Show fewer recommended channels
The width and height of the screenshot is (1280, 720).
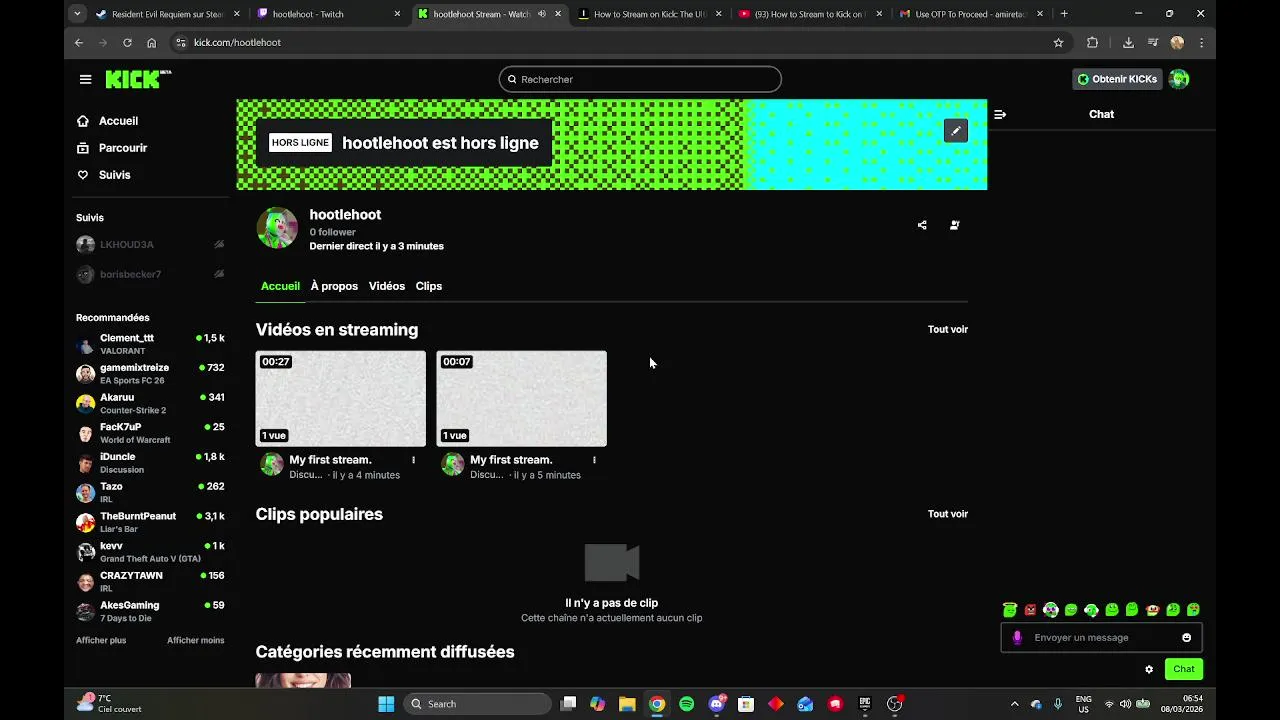pos(196,640)
